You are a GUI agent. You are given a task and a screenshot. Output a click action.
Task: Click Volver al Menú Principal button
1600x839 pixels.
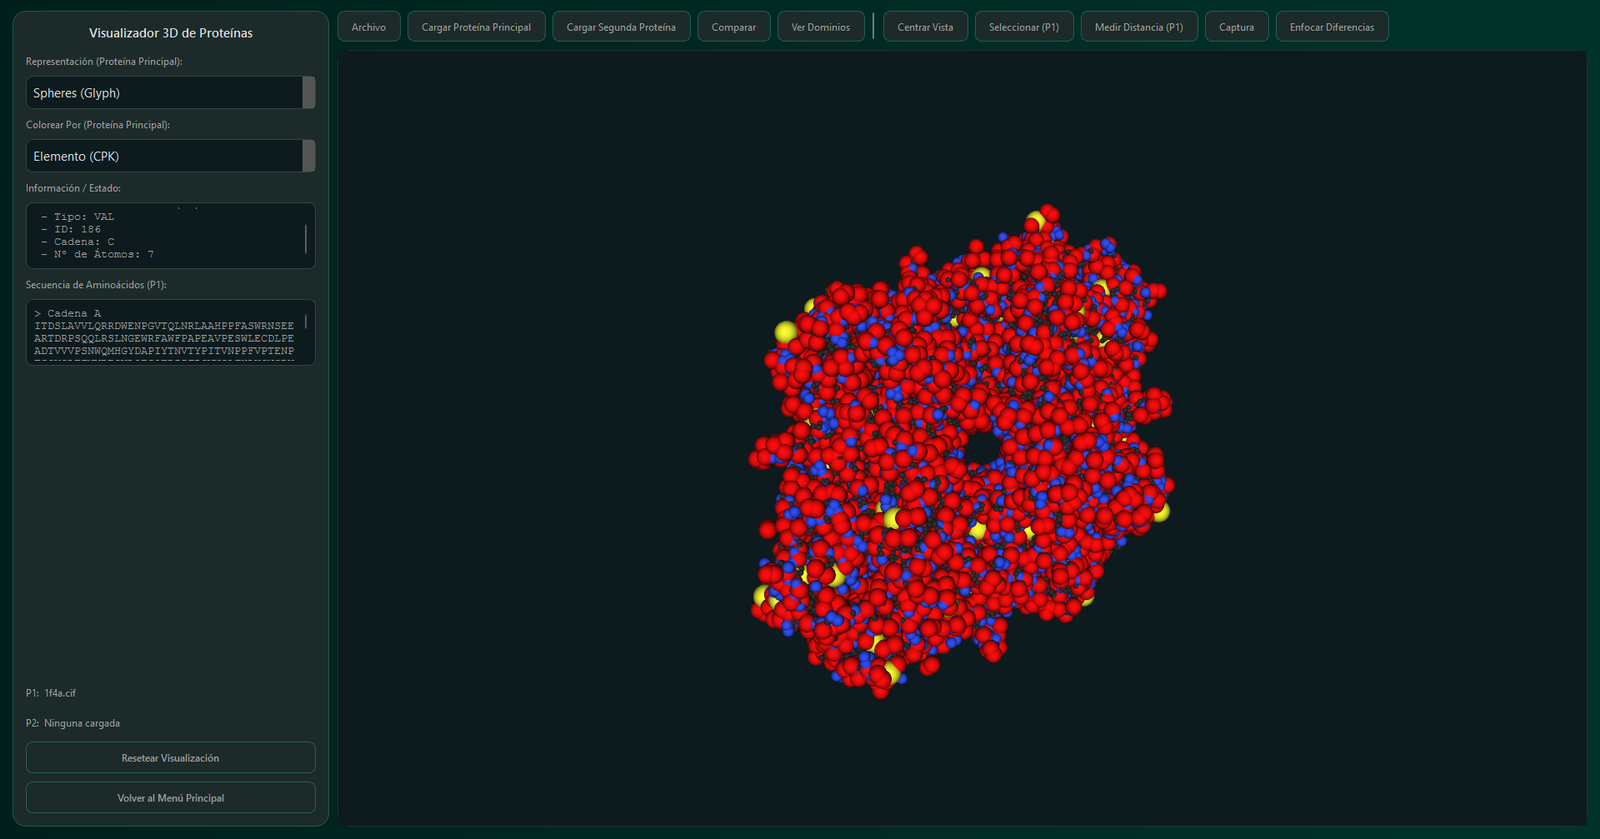point(170,798)
